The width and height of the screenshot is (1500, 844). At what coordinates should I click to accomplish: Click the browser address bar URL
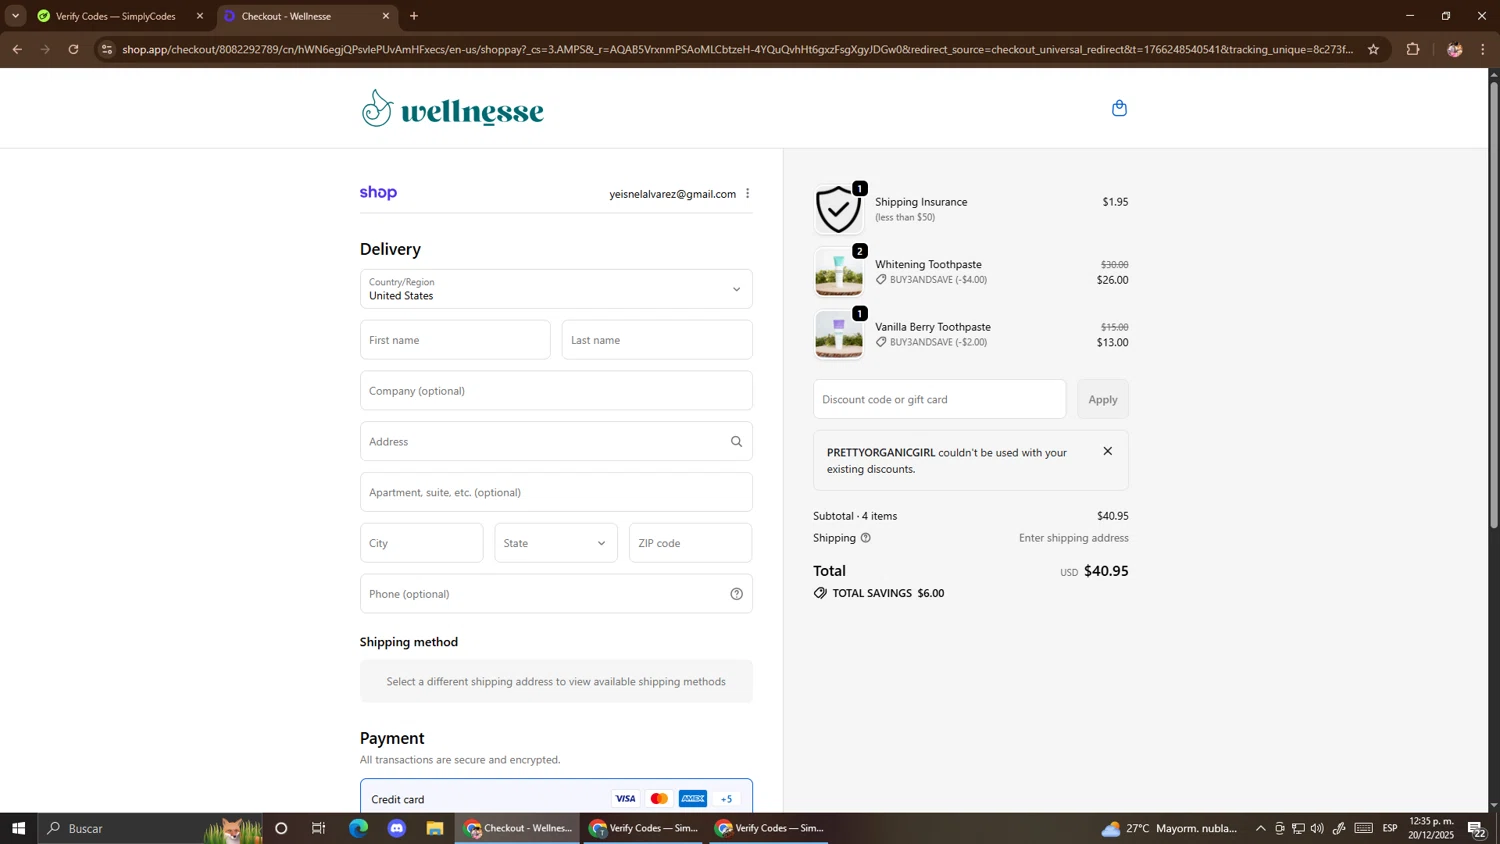pos(737,49)
